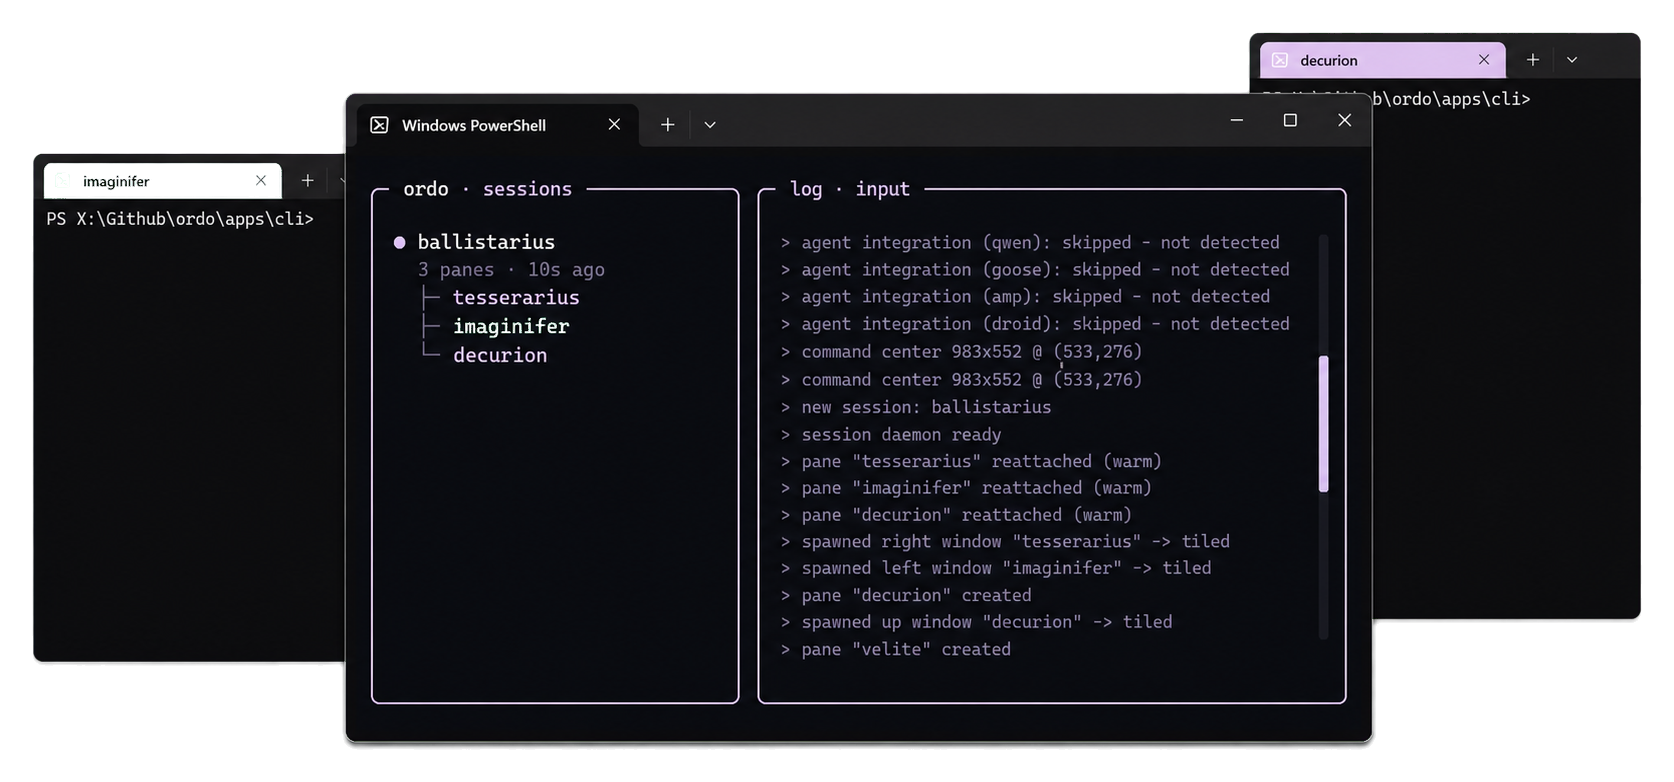Click terminal icon on decurion tab
The width and height of the screenshot is (1674, 782).
(x=1280, y=60)
